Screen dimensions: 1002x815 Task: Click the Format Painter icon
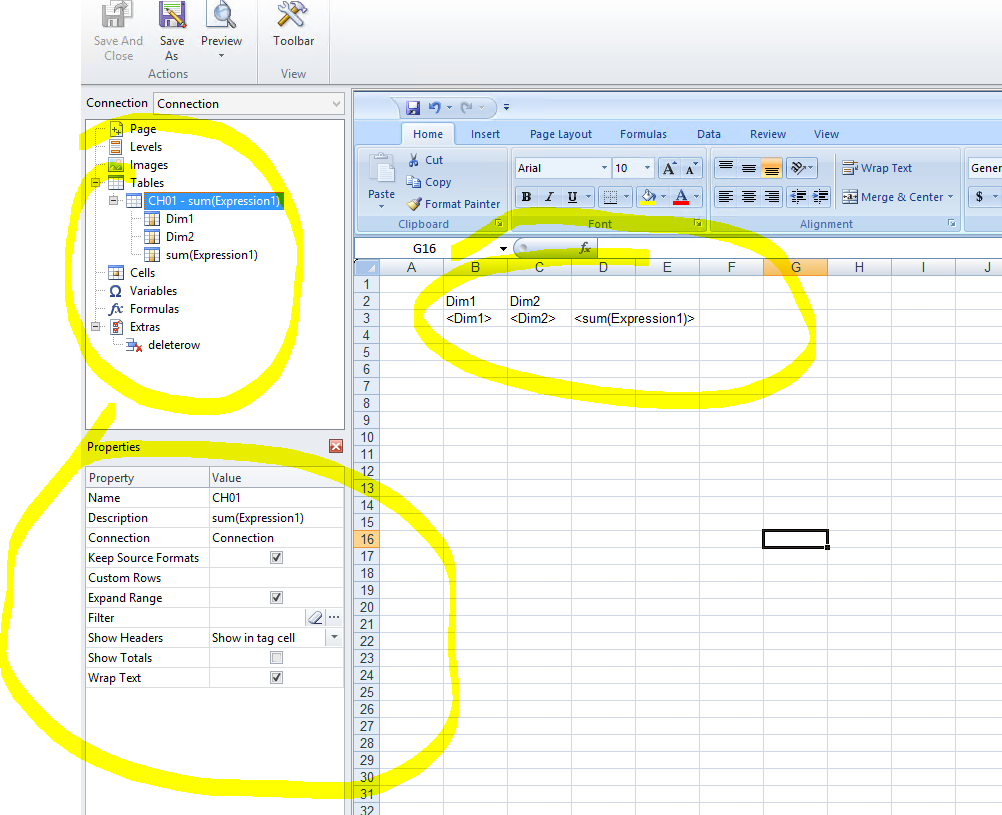point(415,204)
